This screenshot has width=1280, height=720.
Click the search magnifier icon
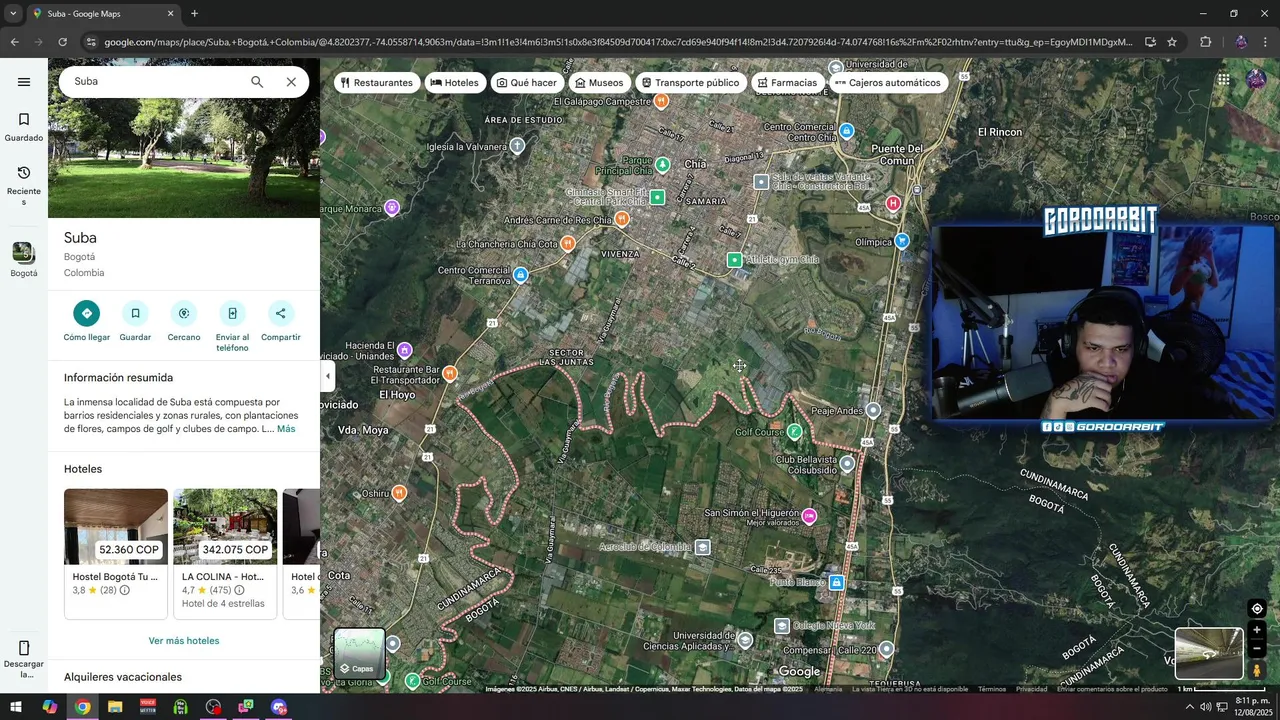click(257, 82)
